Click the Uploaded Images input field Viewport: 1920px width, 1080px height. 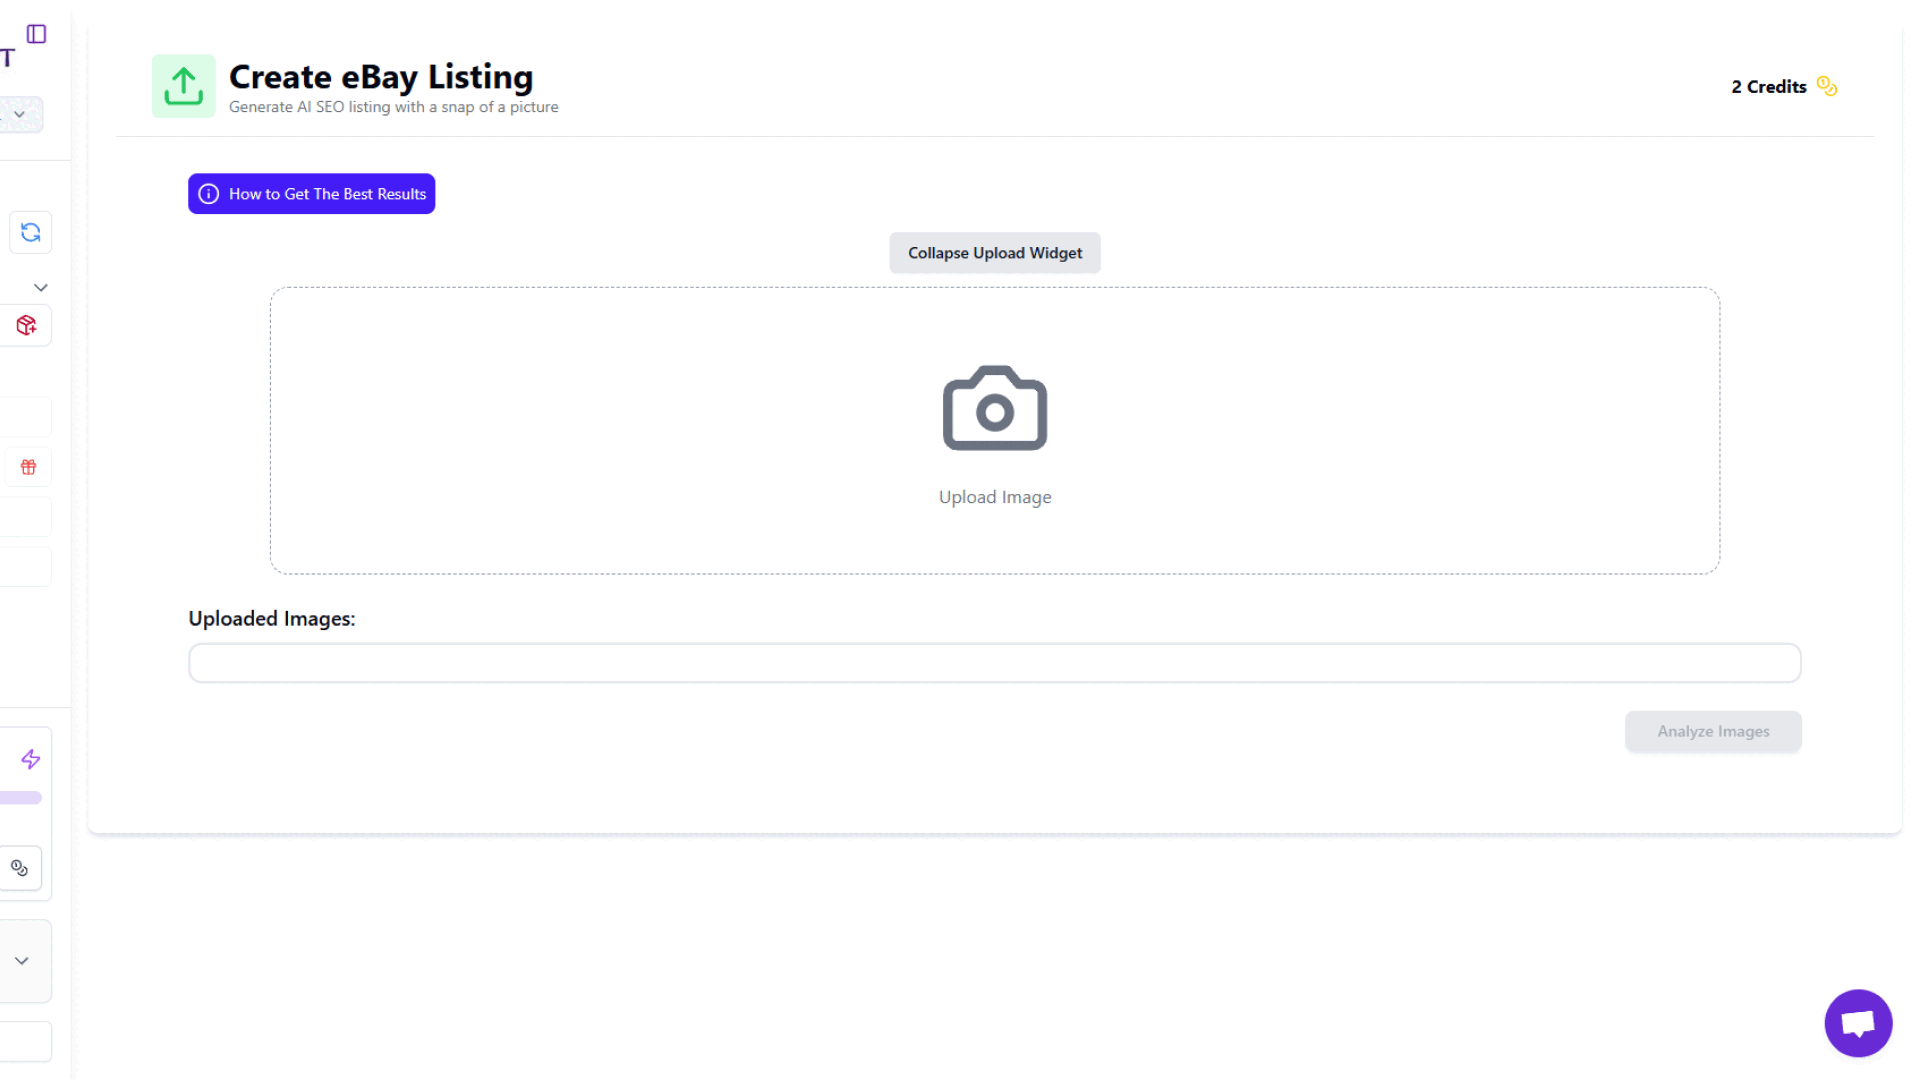pos(994,663)
